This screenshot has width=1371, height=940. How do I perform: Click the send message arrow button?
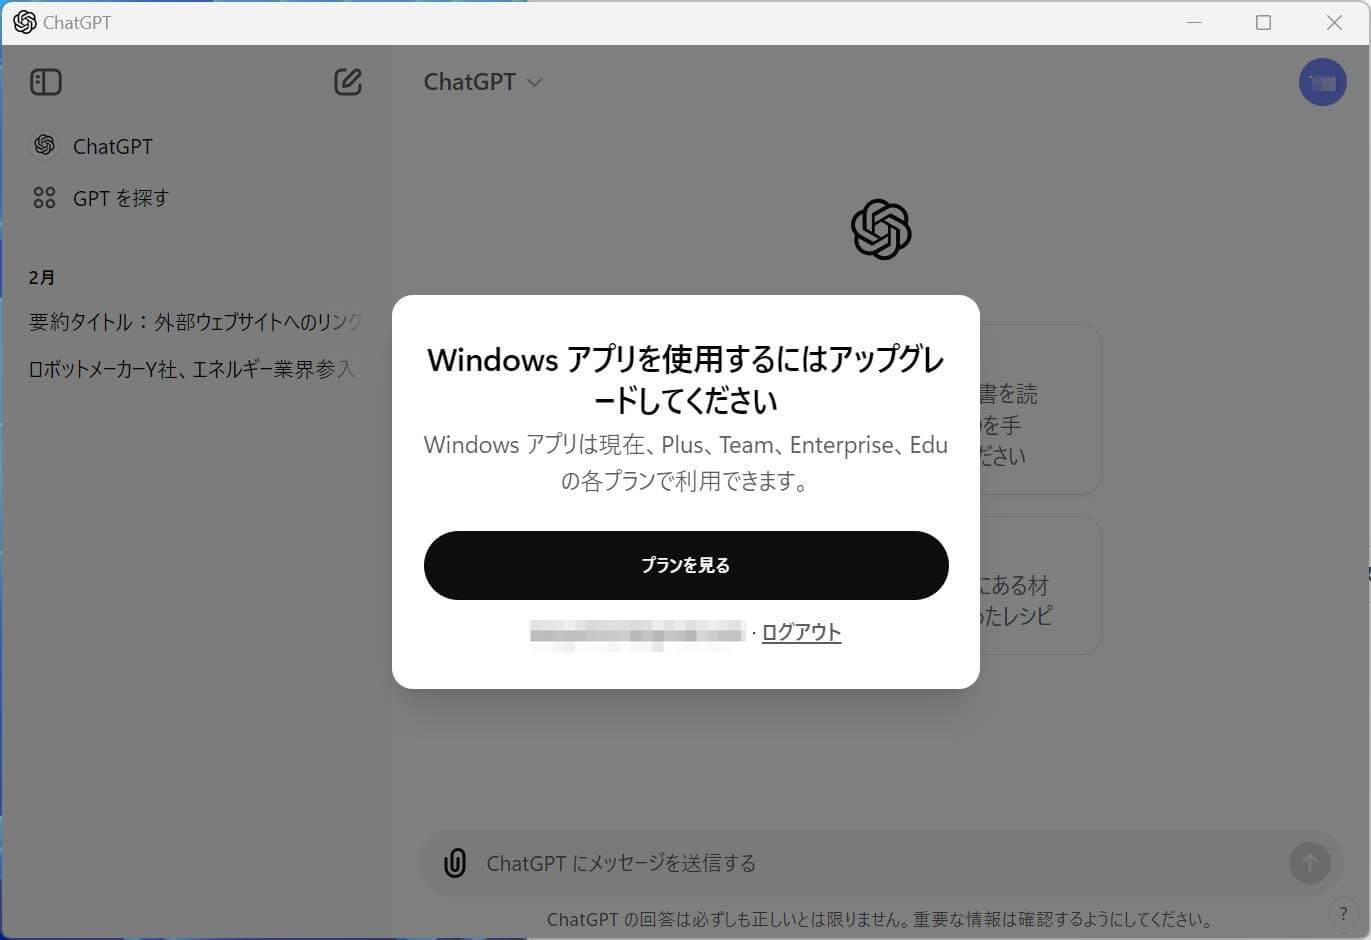(x=1309, y=862)
